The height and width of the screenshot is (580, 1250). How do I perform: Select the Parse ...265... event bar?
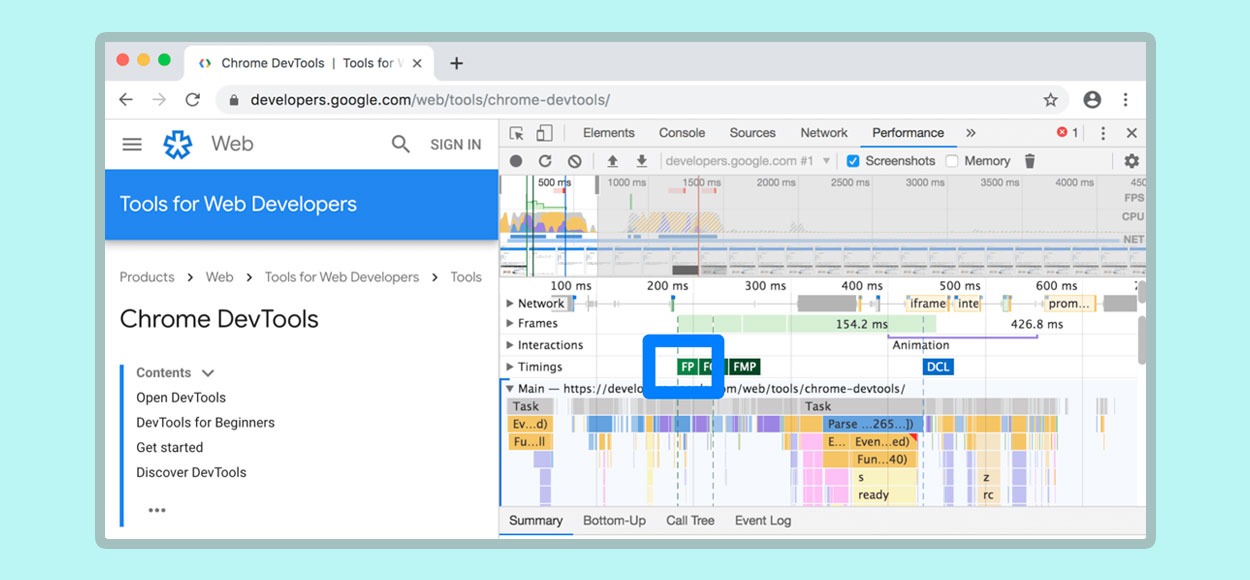click(x=874, y=424)
